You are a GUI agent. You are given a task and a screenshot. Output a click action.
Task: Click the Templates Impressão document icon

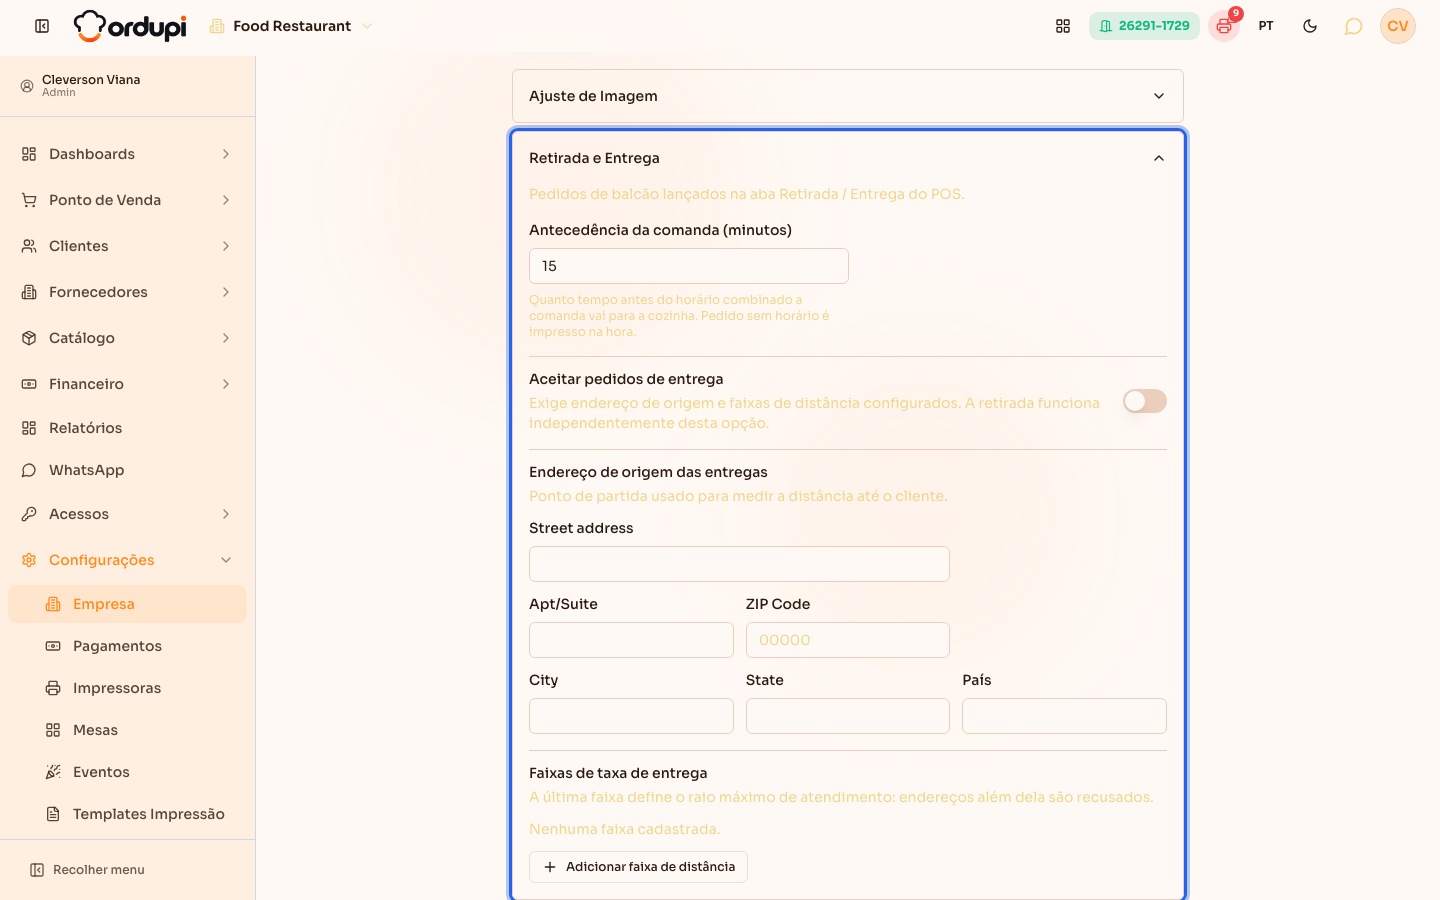(x=53, y=814)
